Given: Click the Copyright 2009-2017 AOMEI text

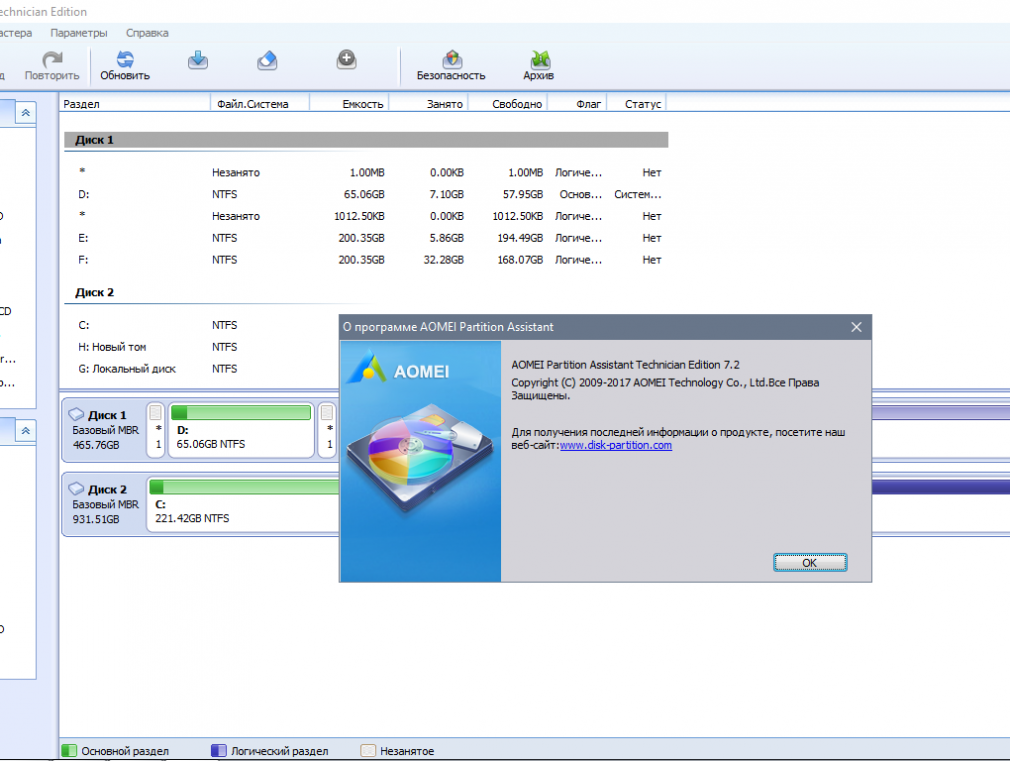Looking at the screenshot, I should (665, 389).
